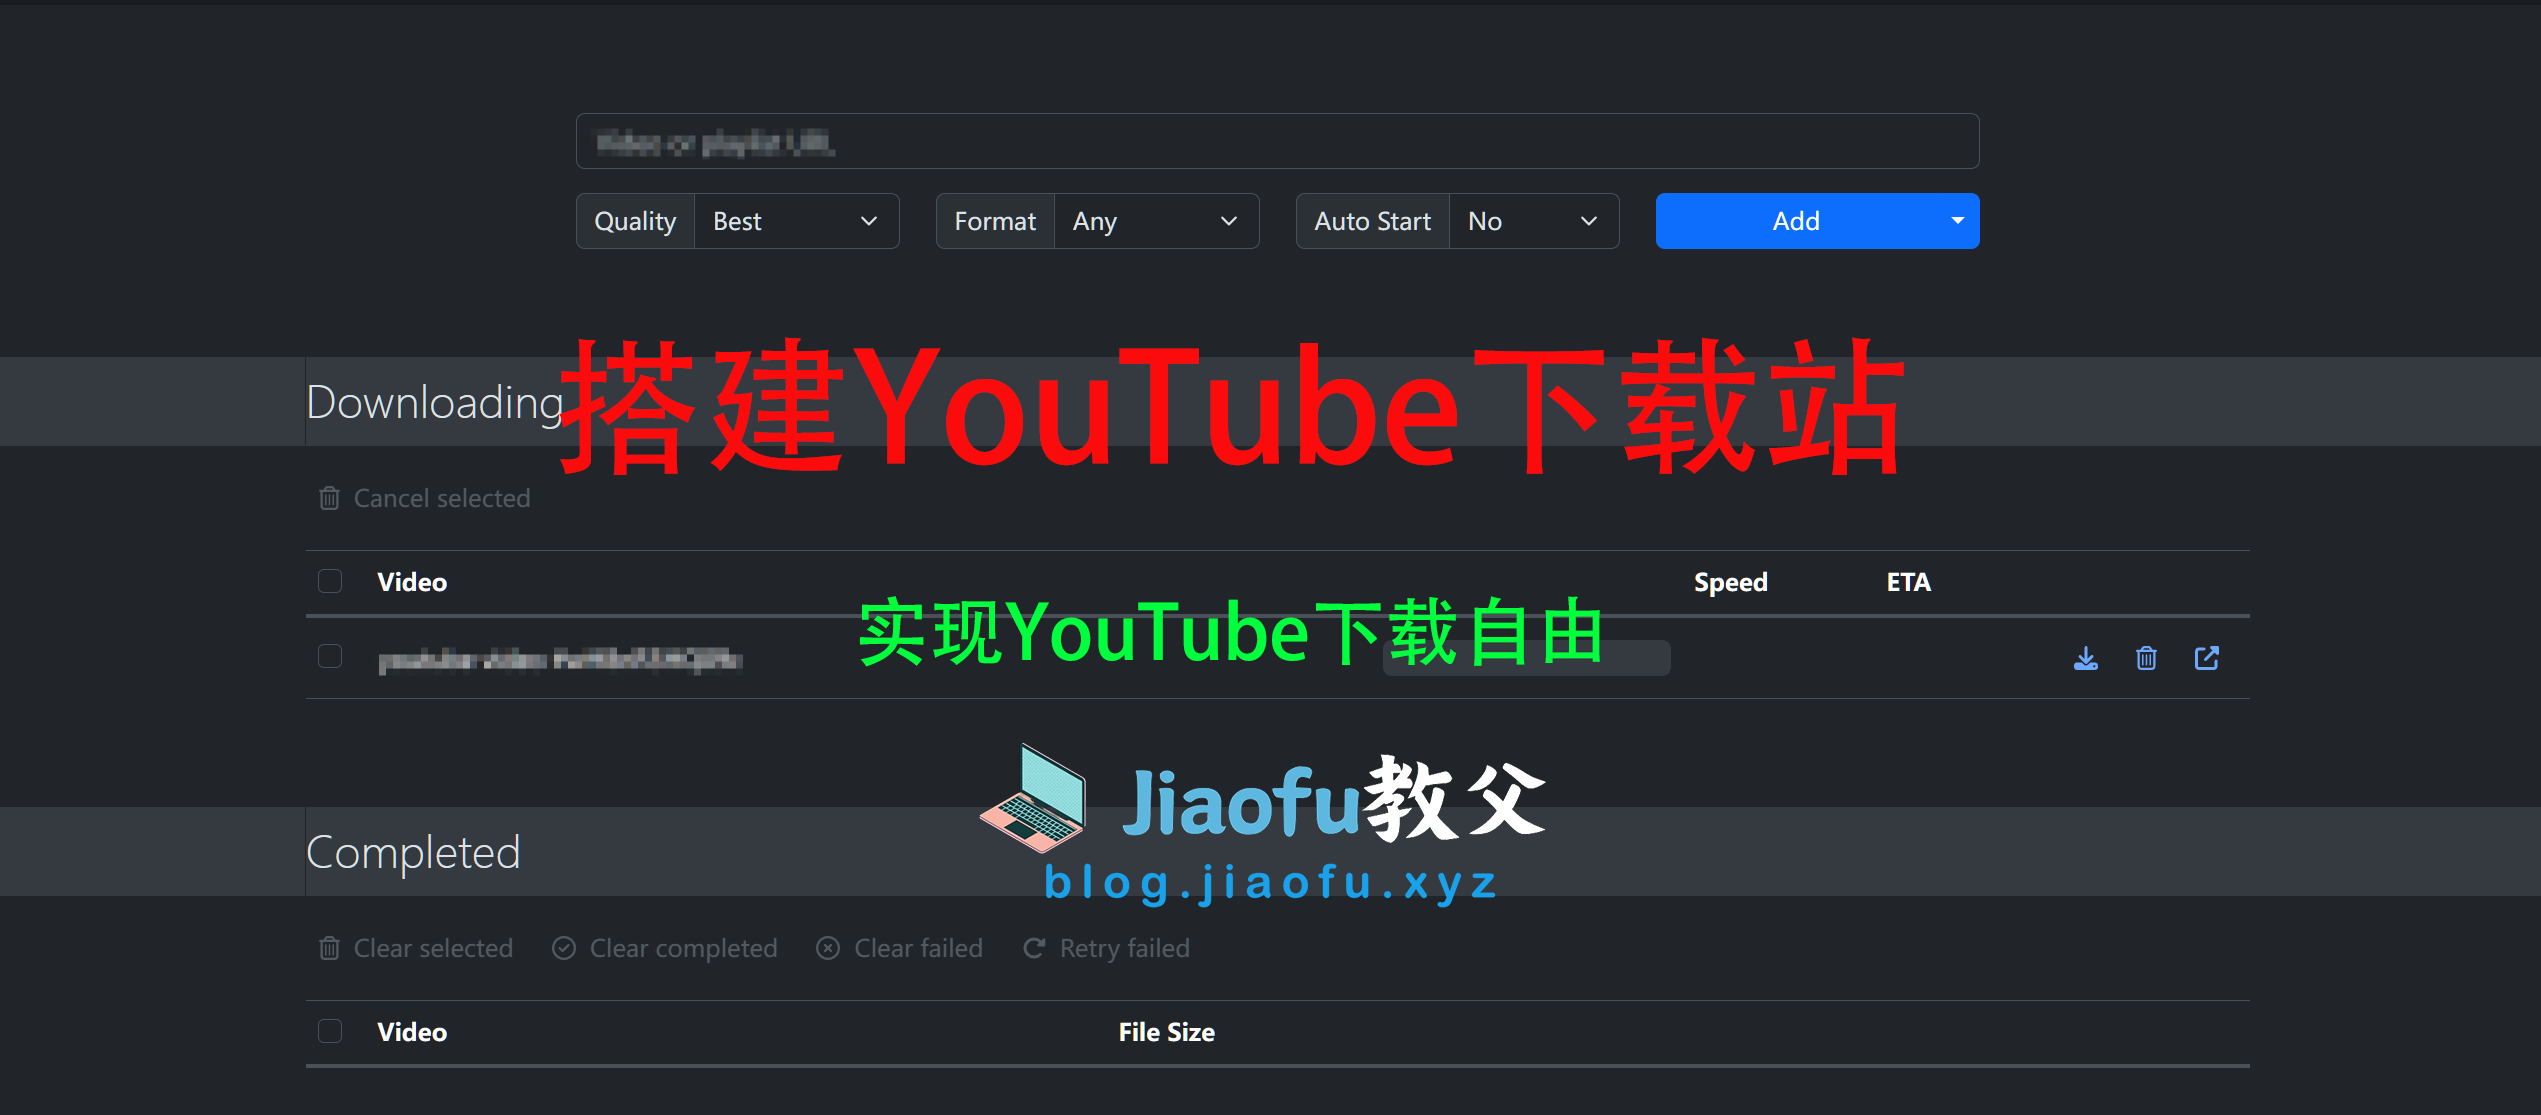Open the Quality dropdown set to Best
This screenshot has height=1115, width=2541.
(796, 221)
